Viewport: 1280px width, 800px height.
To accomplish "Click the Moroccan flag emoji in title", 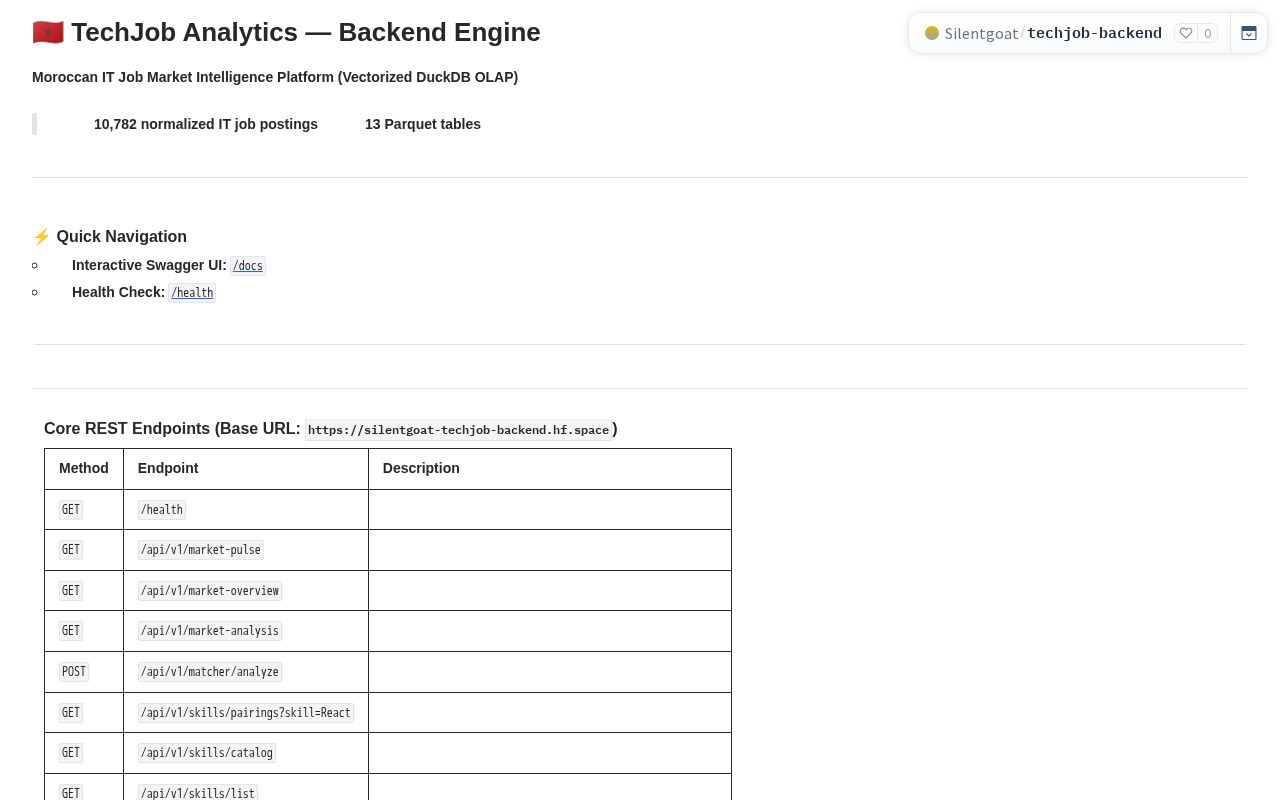I will click(x=48, y=32).
